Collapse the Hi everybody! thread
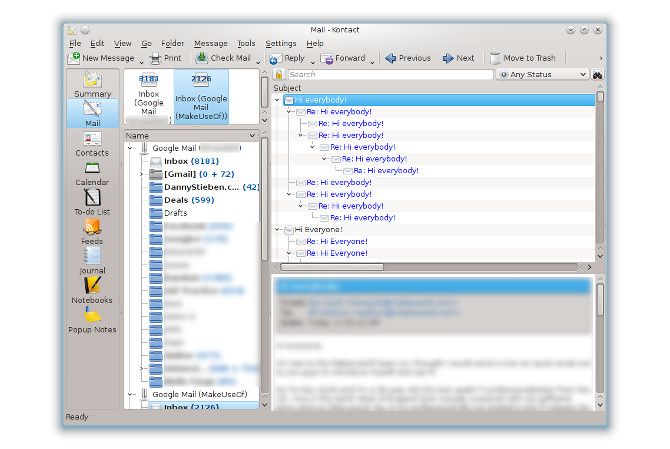Screen dimensions: 670x449 (x=277, y=100)
